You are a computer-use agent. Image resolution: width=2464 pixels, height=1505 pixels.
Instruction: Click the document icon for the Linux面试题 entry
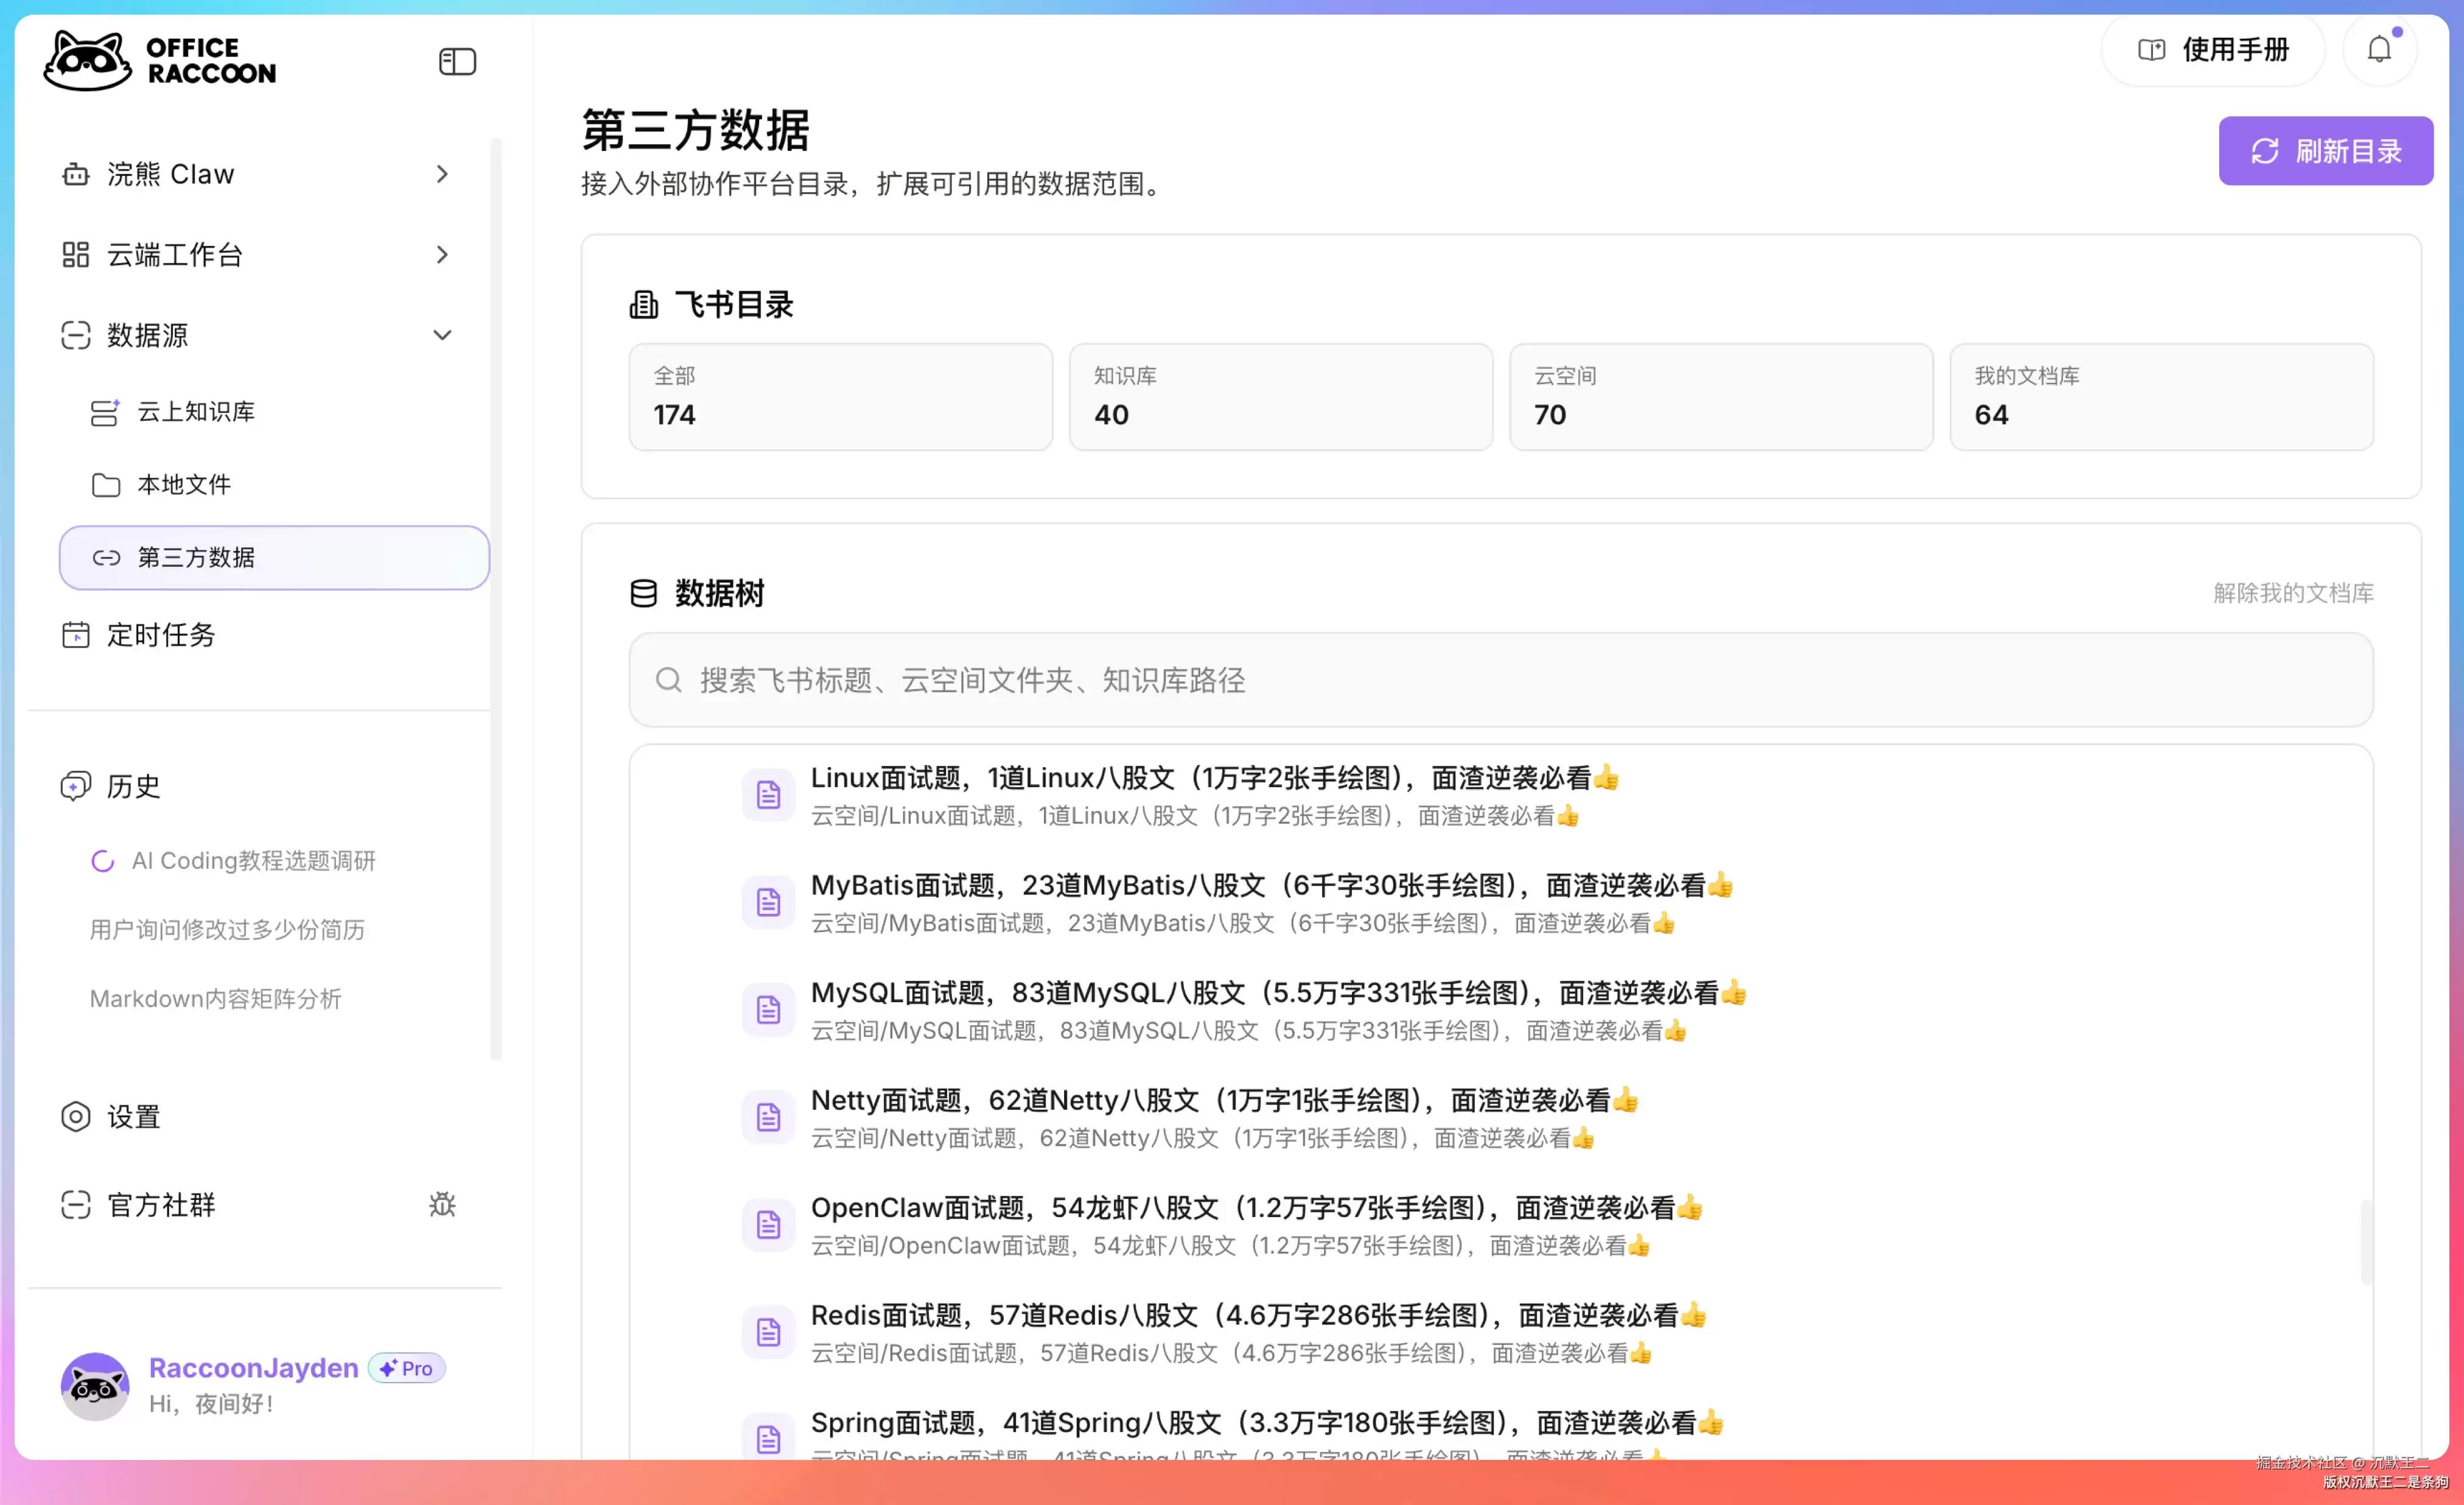(x=768, y=796)
